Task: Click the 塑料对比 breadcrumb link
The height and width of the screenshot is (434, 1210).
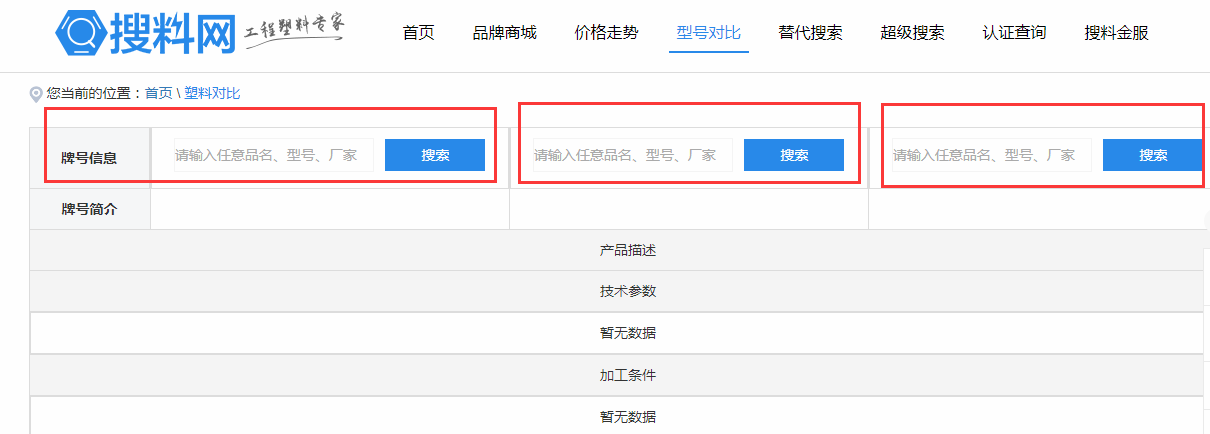Action: pos(212,93)
